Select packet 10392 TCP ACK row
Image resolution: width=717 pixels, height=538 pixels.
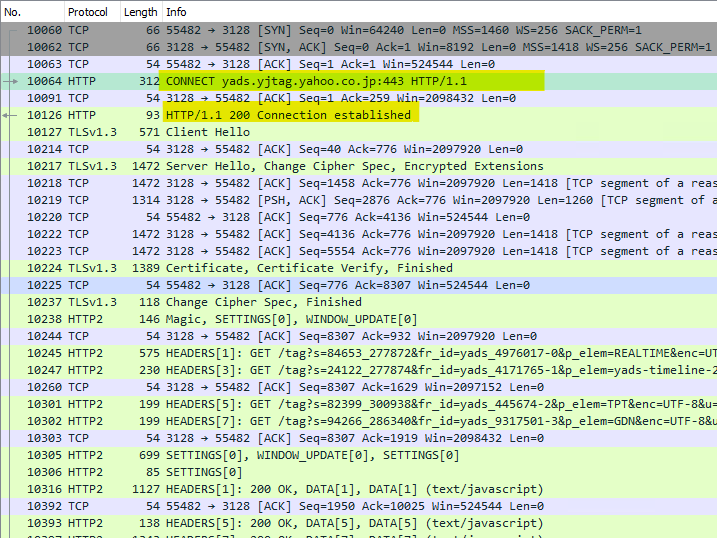click(358, 506)
